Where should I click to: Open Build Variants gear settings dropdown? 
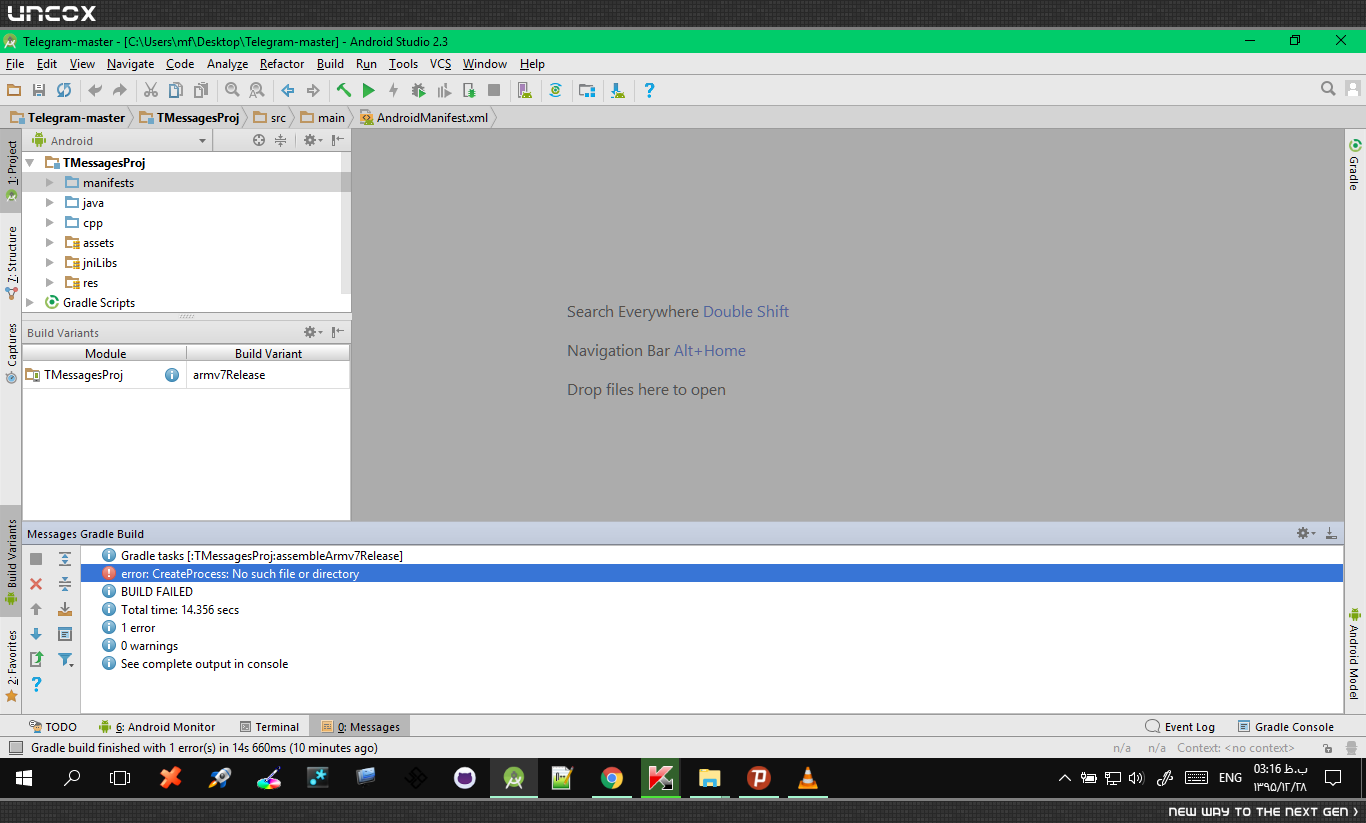312,332
